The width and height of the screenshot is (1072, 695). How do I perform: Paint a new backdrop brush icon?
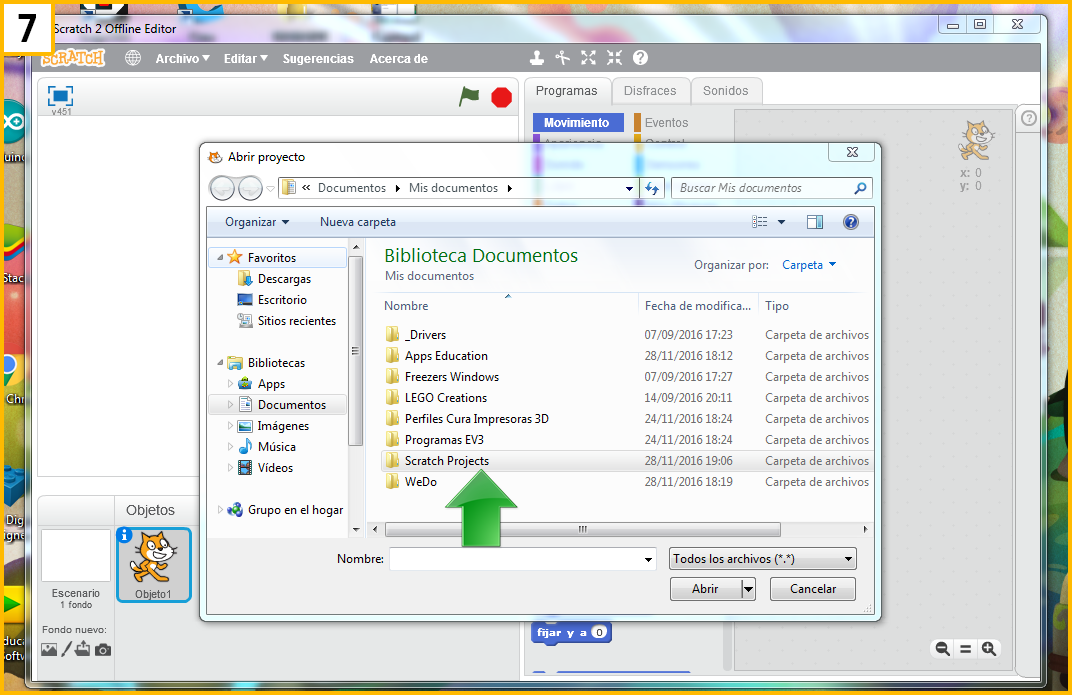click(x=66, y=649)
